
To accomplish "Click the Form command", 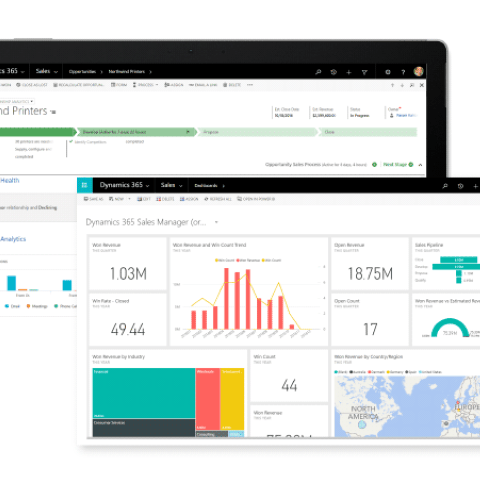I will coord(119,85).
